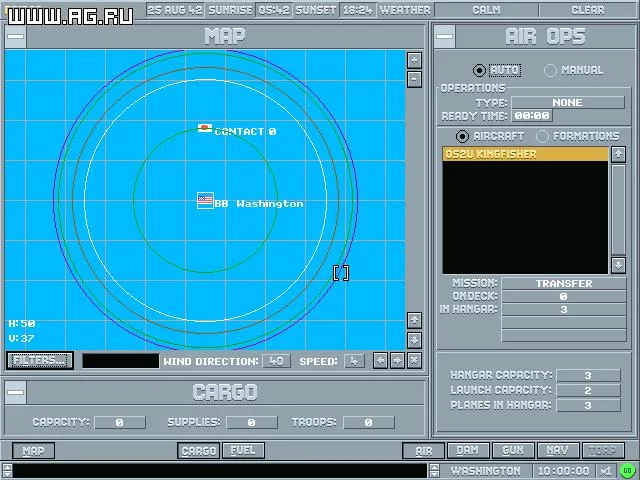Open the DAM damage control tab

point(468,451)
